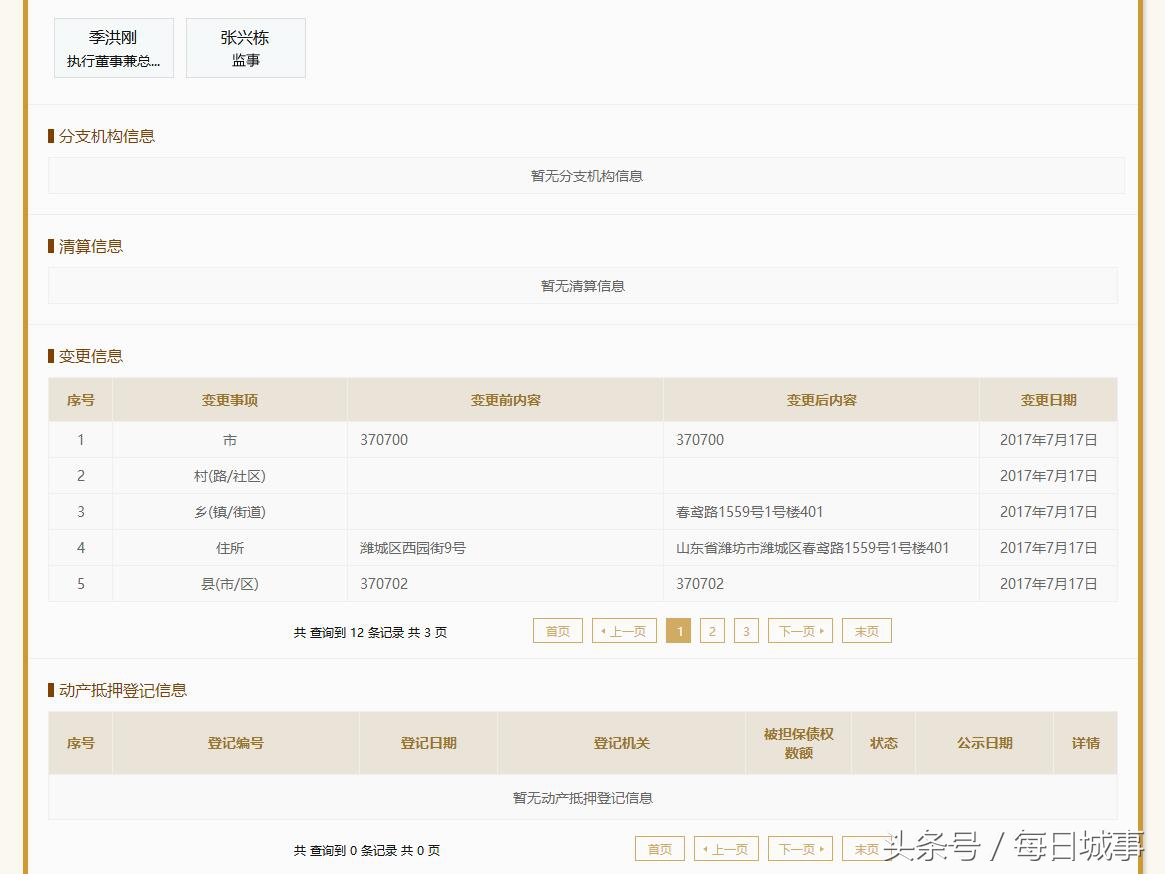Sort by the 变更日期 column header
This screenshot has height=874, width=1165.
point(1047,399)
